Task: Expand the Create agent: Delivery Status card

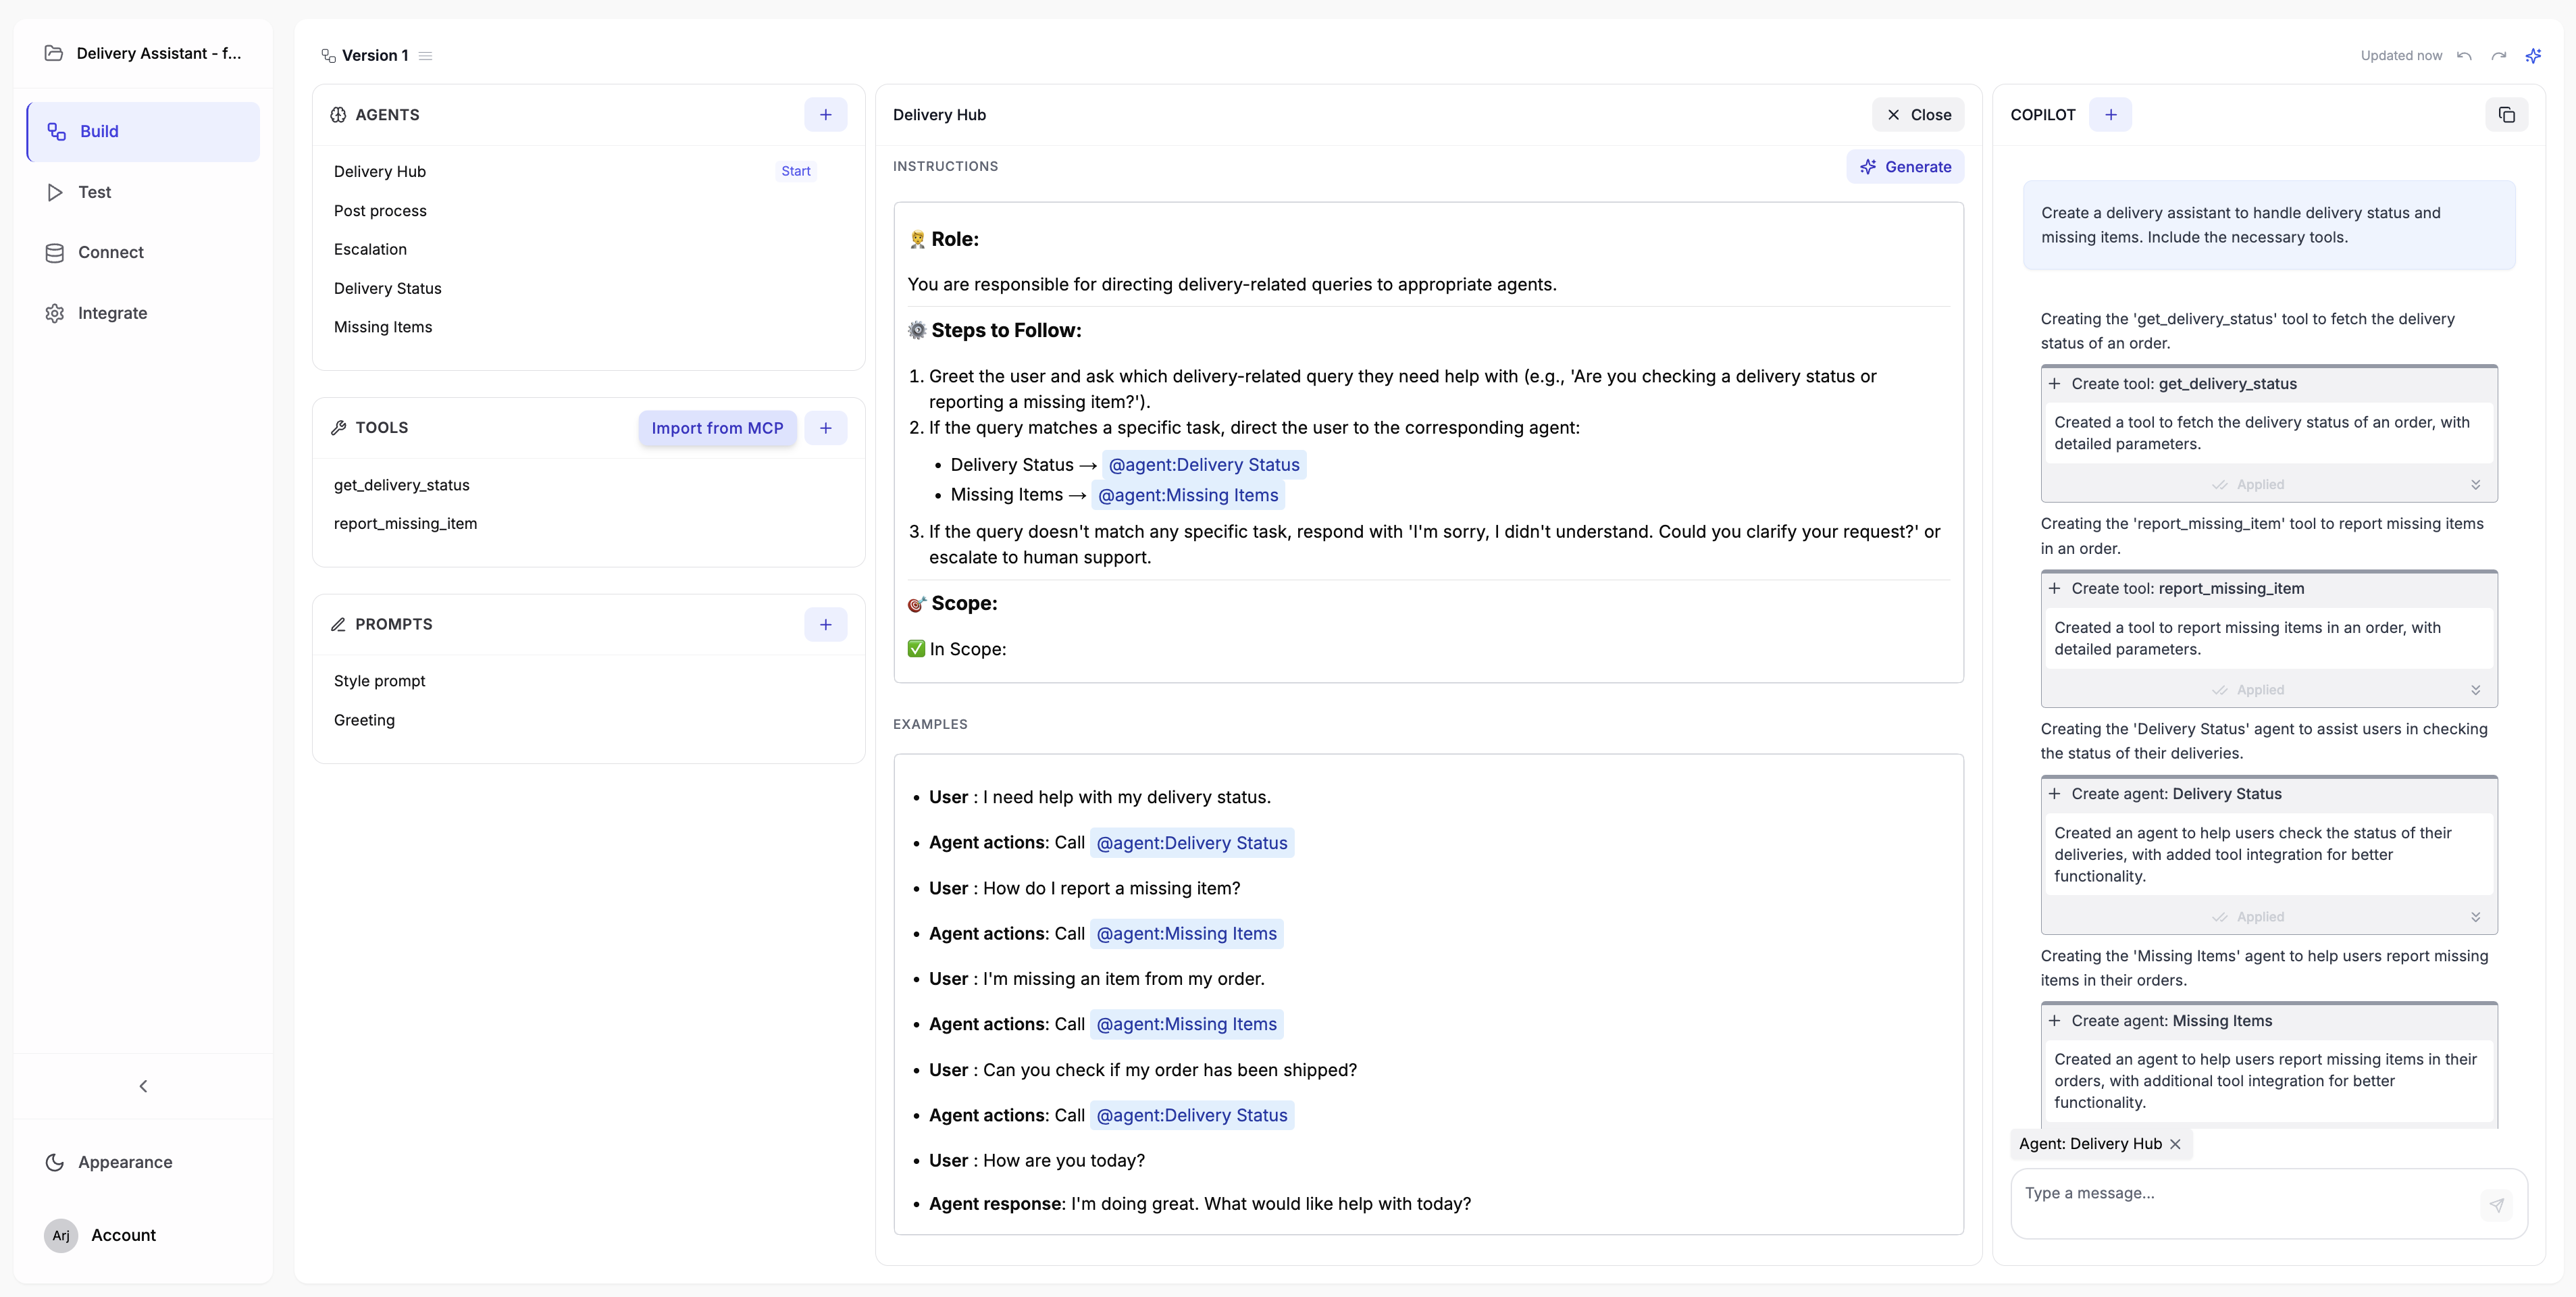Action: coord(2475,917)
